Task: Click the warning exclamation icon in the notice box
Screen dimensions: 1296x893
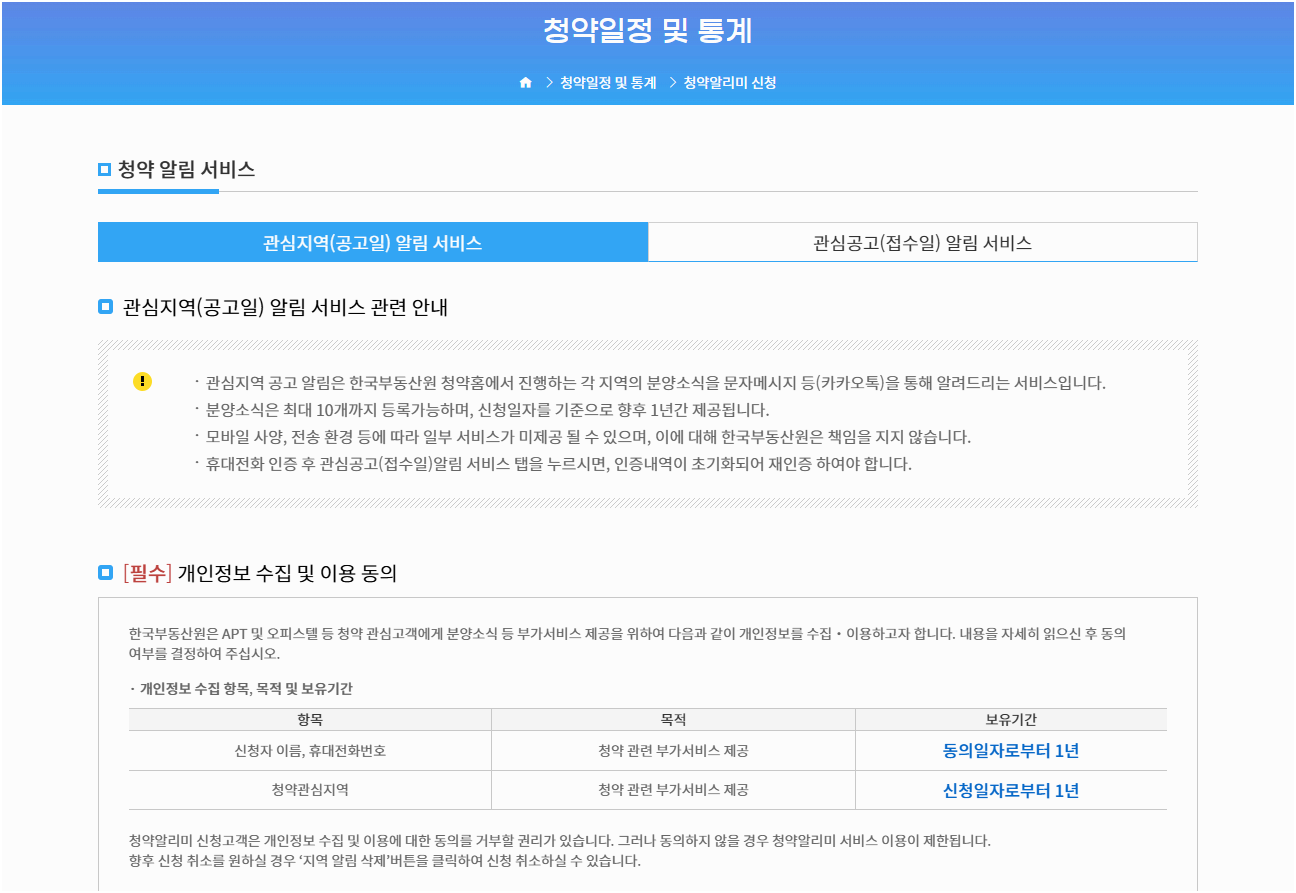Action: click(x=143, y=381)
